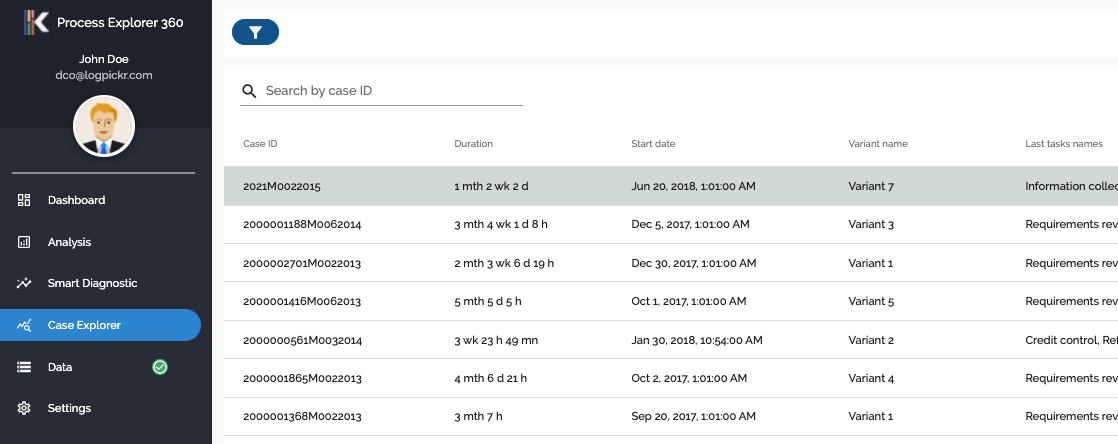
Task: Sort by the Case ID column header
Action: coord(260,144)
